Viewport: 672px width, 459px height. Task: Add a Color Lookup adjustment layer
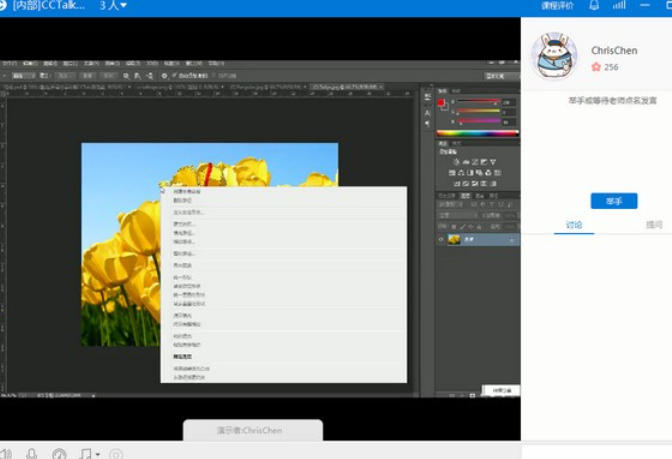[497, 173]
